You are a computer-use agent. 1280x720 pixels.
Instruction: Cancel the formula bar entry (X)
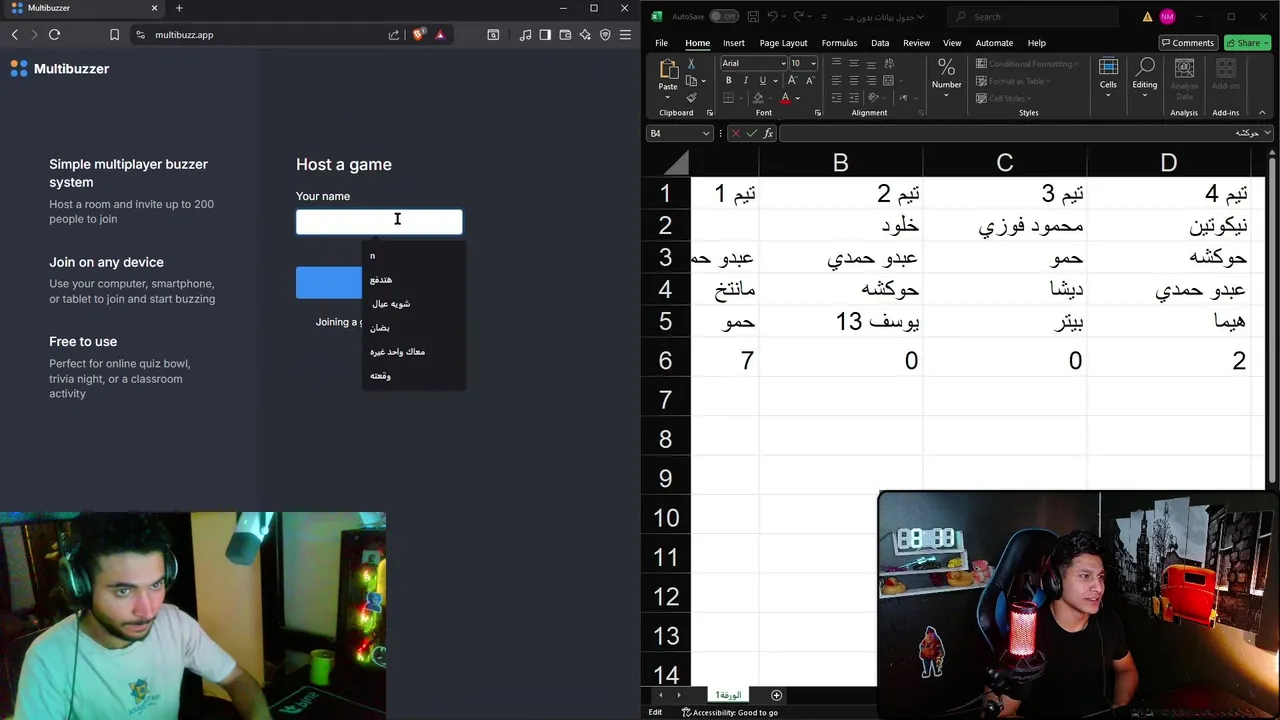click(x=736, y=133)
